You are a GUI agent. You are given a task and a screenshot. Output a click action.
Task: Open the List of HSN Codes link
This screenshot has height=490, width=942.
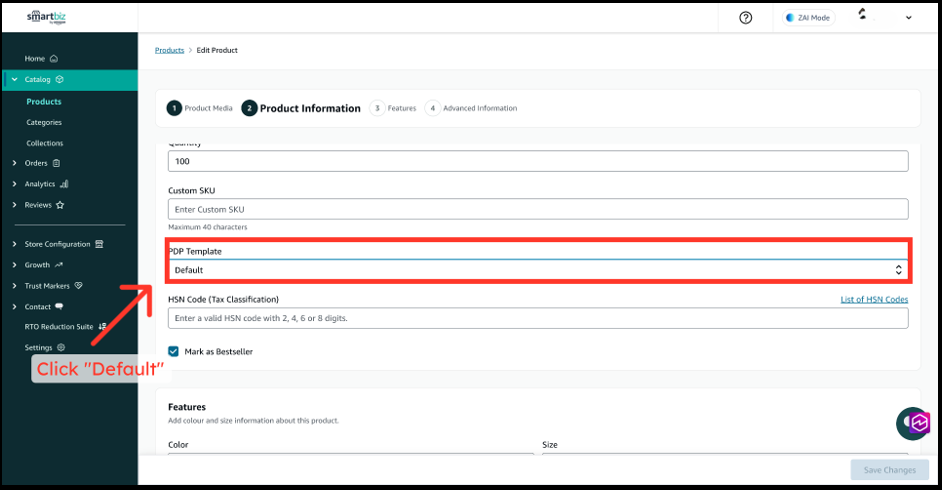873,299
